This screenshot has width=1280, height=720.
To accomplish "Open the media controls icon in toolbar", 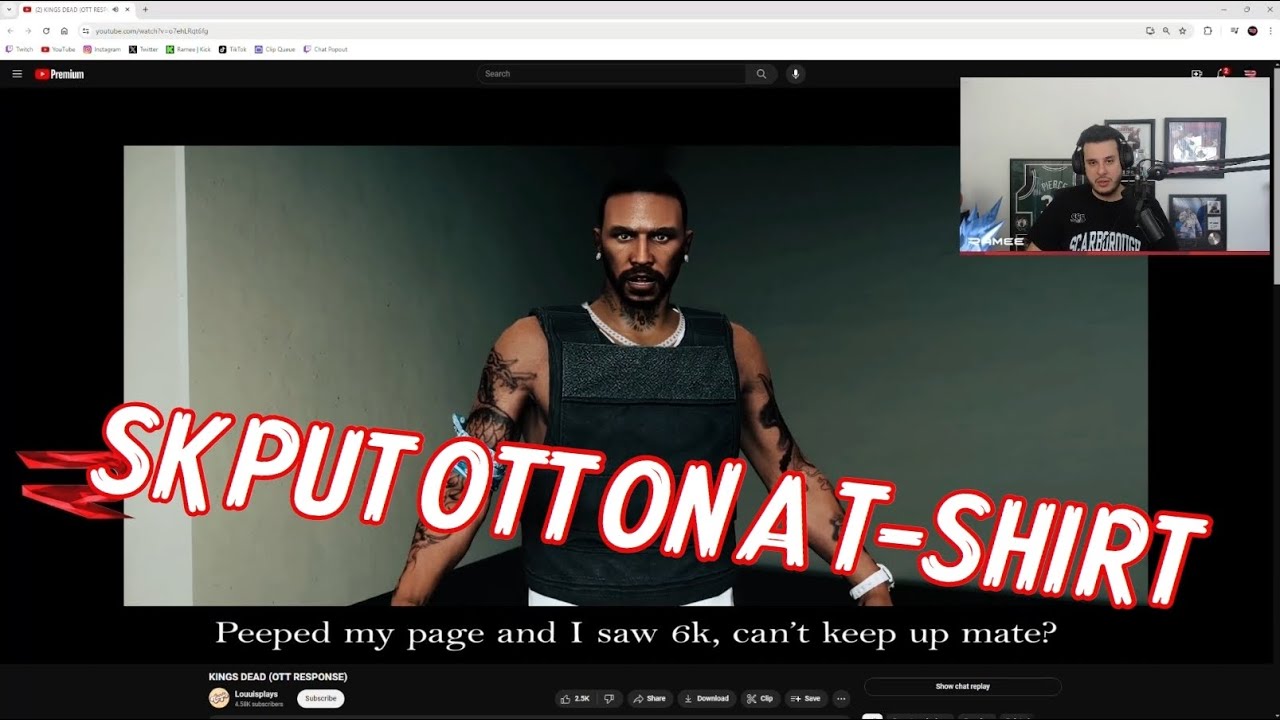I will tap(1234, 31).
